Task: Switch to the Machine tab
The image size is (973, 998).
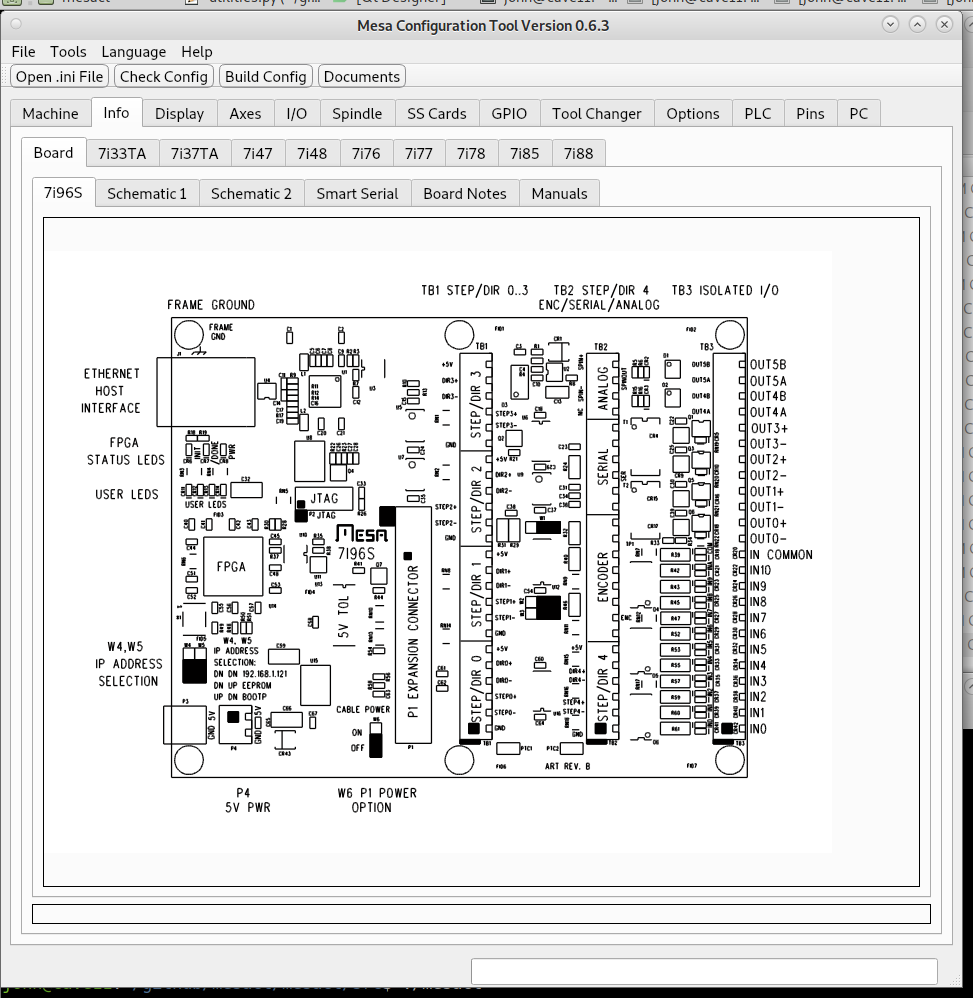Action: (50, 113)
